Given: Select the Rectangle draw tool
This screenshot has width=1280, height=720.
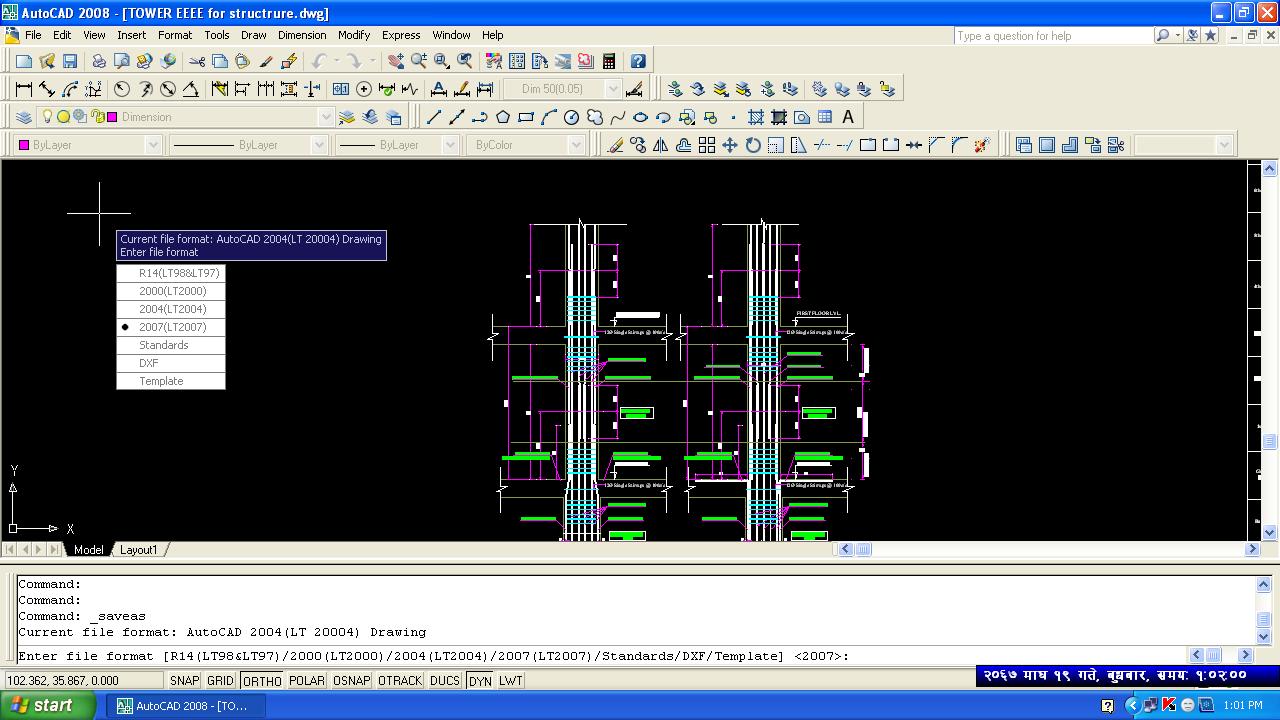Looking at the screenshot, I should tap(526, 117).
